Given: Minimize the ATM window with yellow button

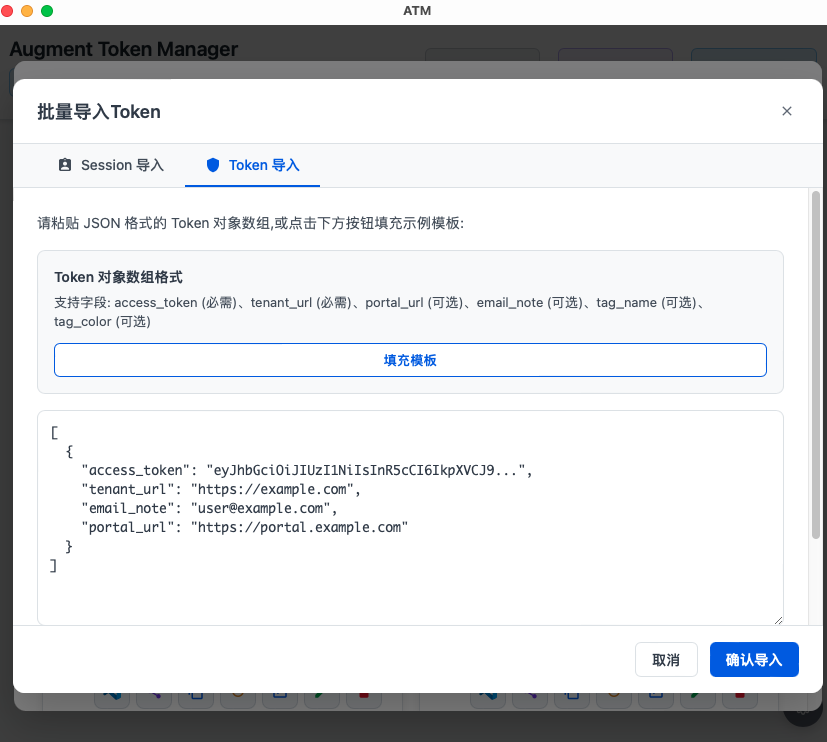Looking at the screenshot, I should 27,11.
